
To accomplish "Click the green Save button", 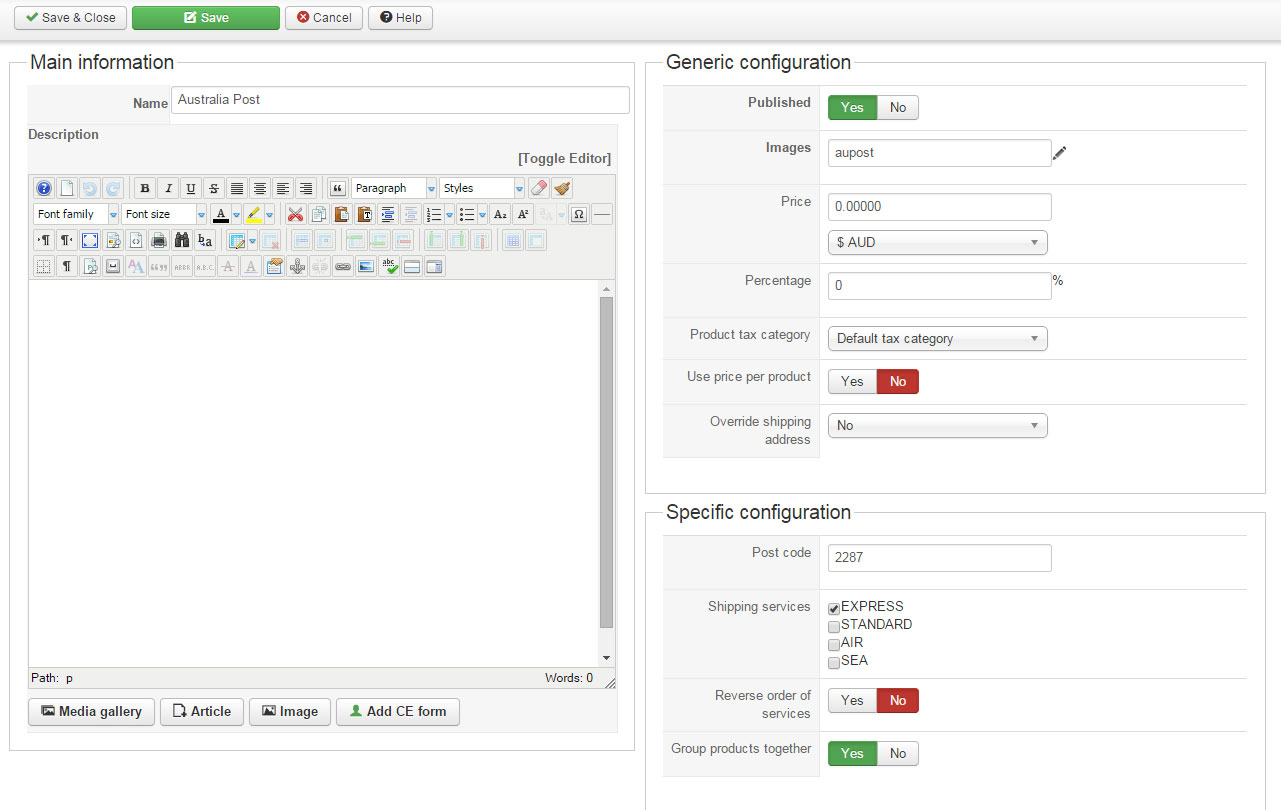I will click(x=206, y=18).
